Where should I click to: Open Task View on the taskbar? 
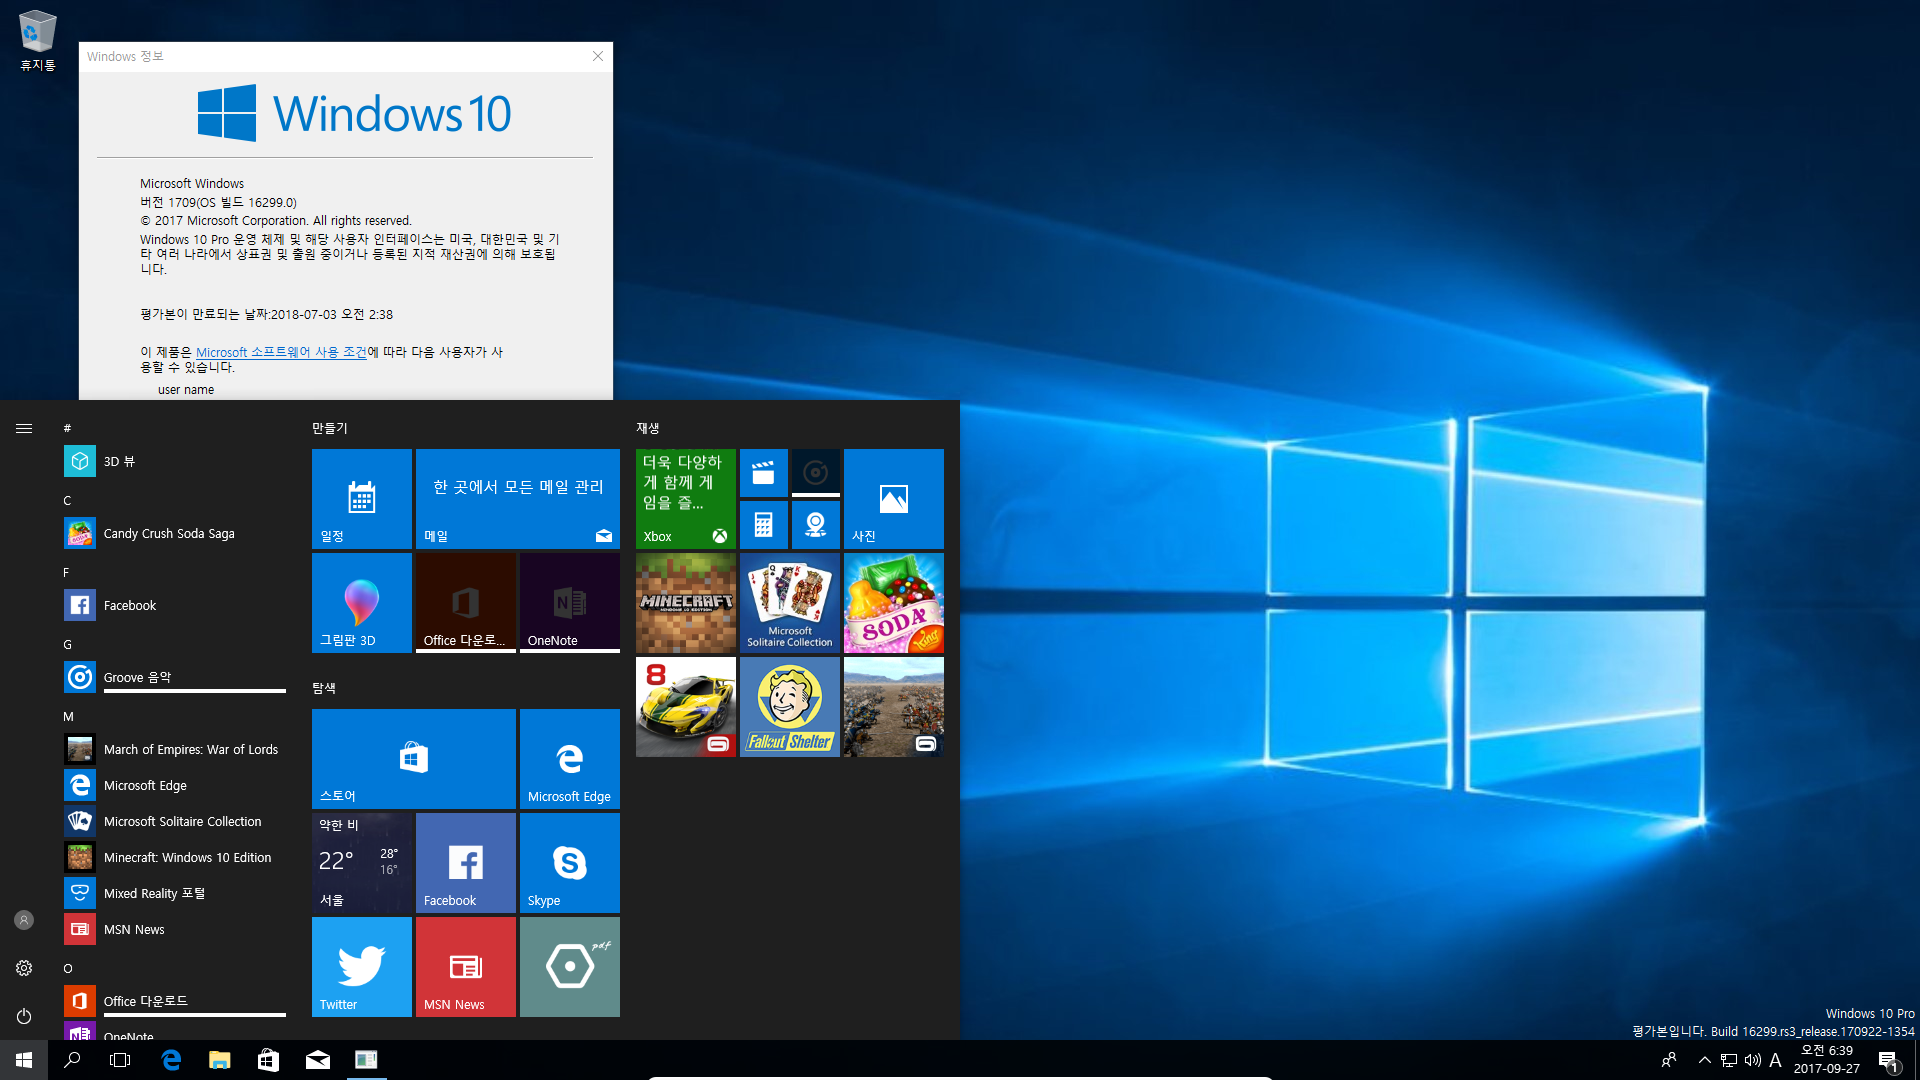[120, 1060]
